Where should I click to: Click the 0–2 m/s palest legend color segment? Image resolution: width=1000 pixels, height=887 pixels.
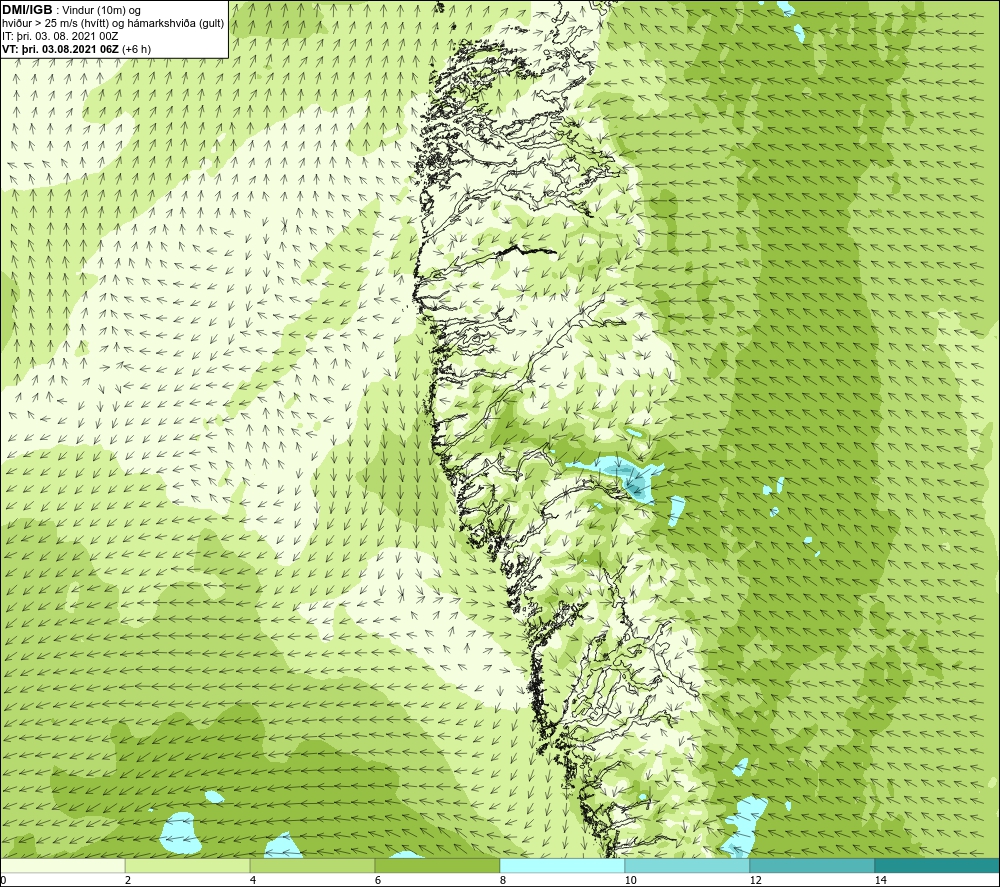(62, 866)
